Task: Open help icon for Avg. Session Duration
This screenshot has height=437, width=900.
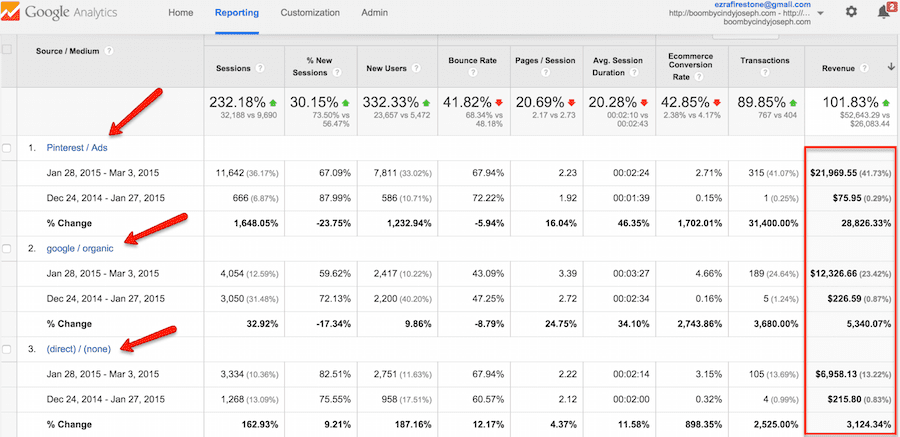Action: click(x=633, y=73)
